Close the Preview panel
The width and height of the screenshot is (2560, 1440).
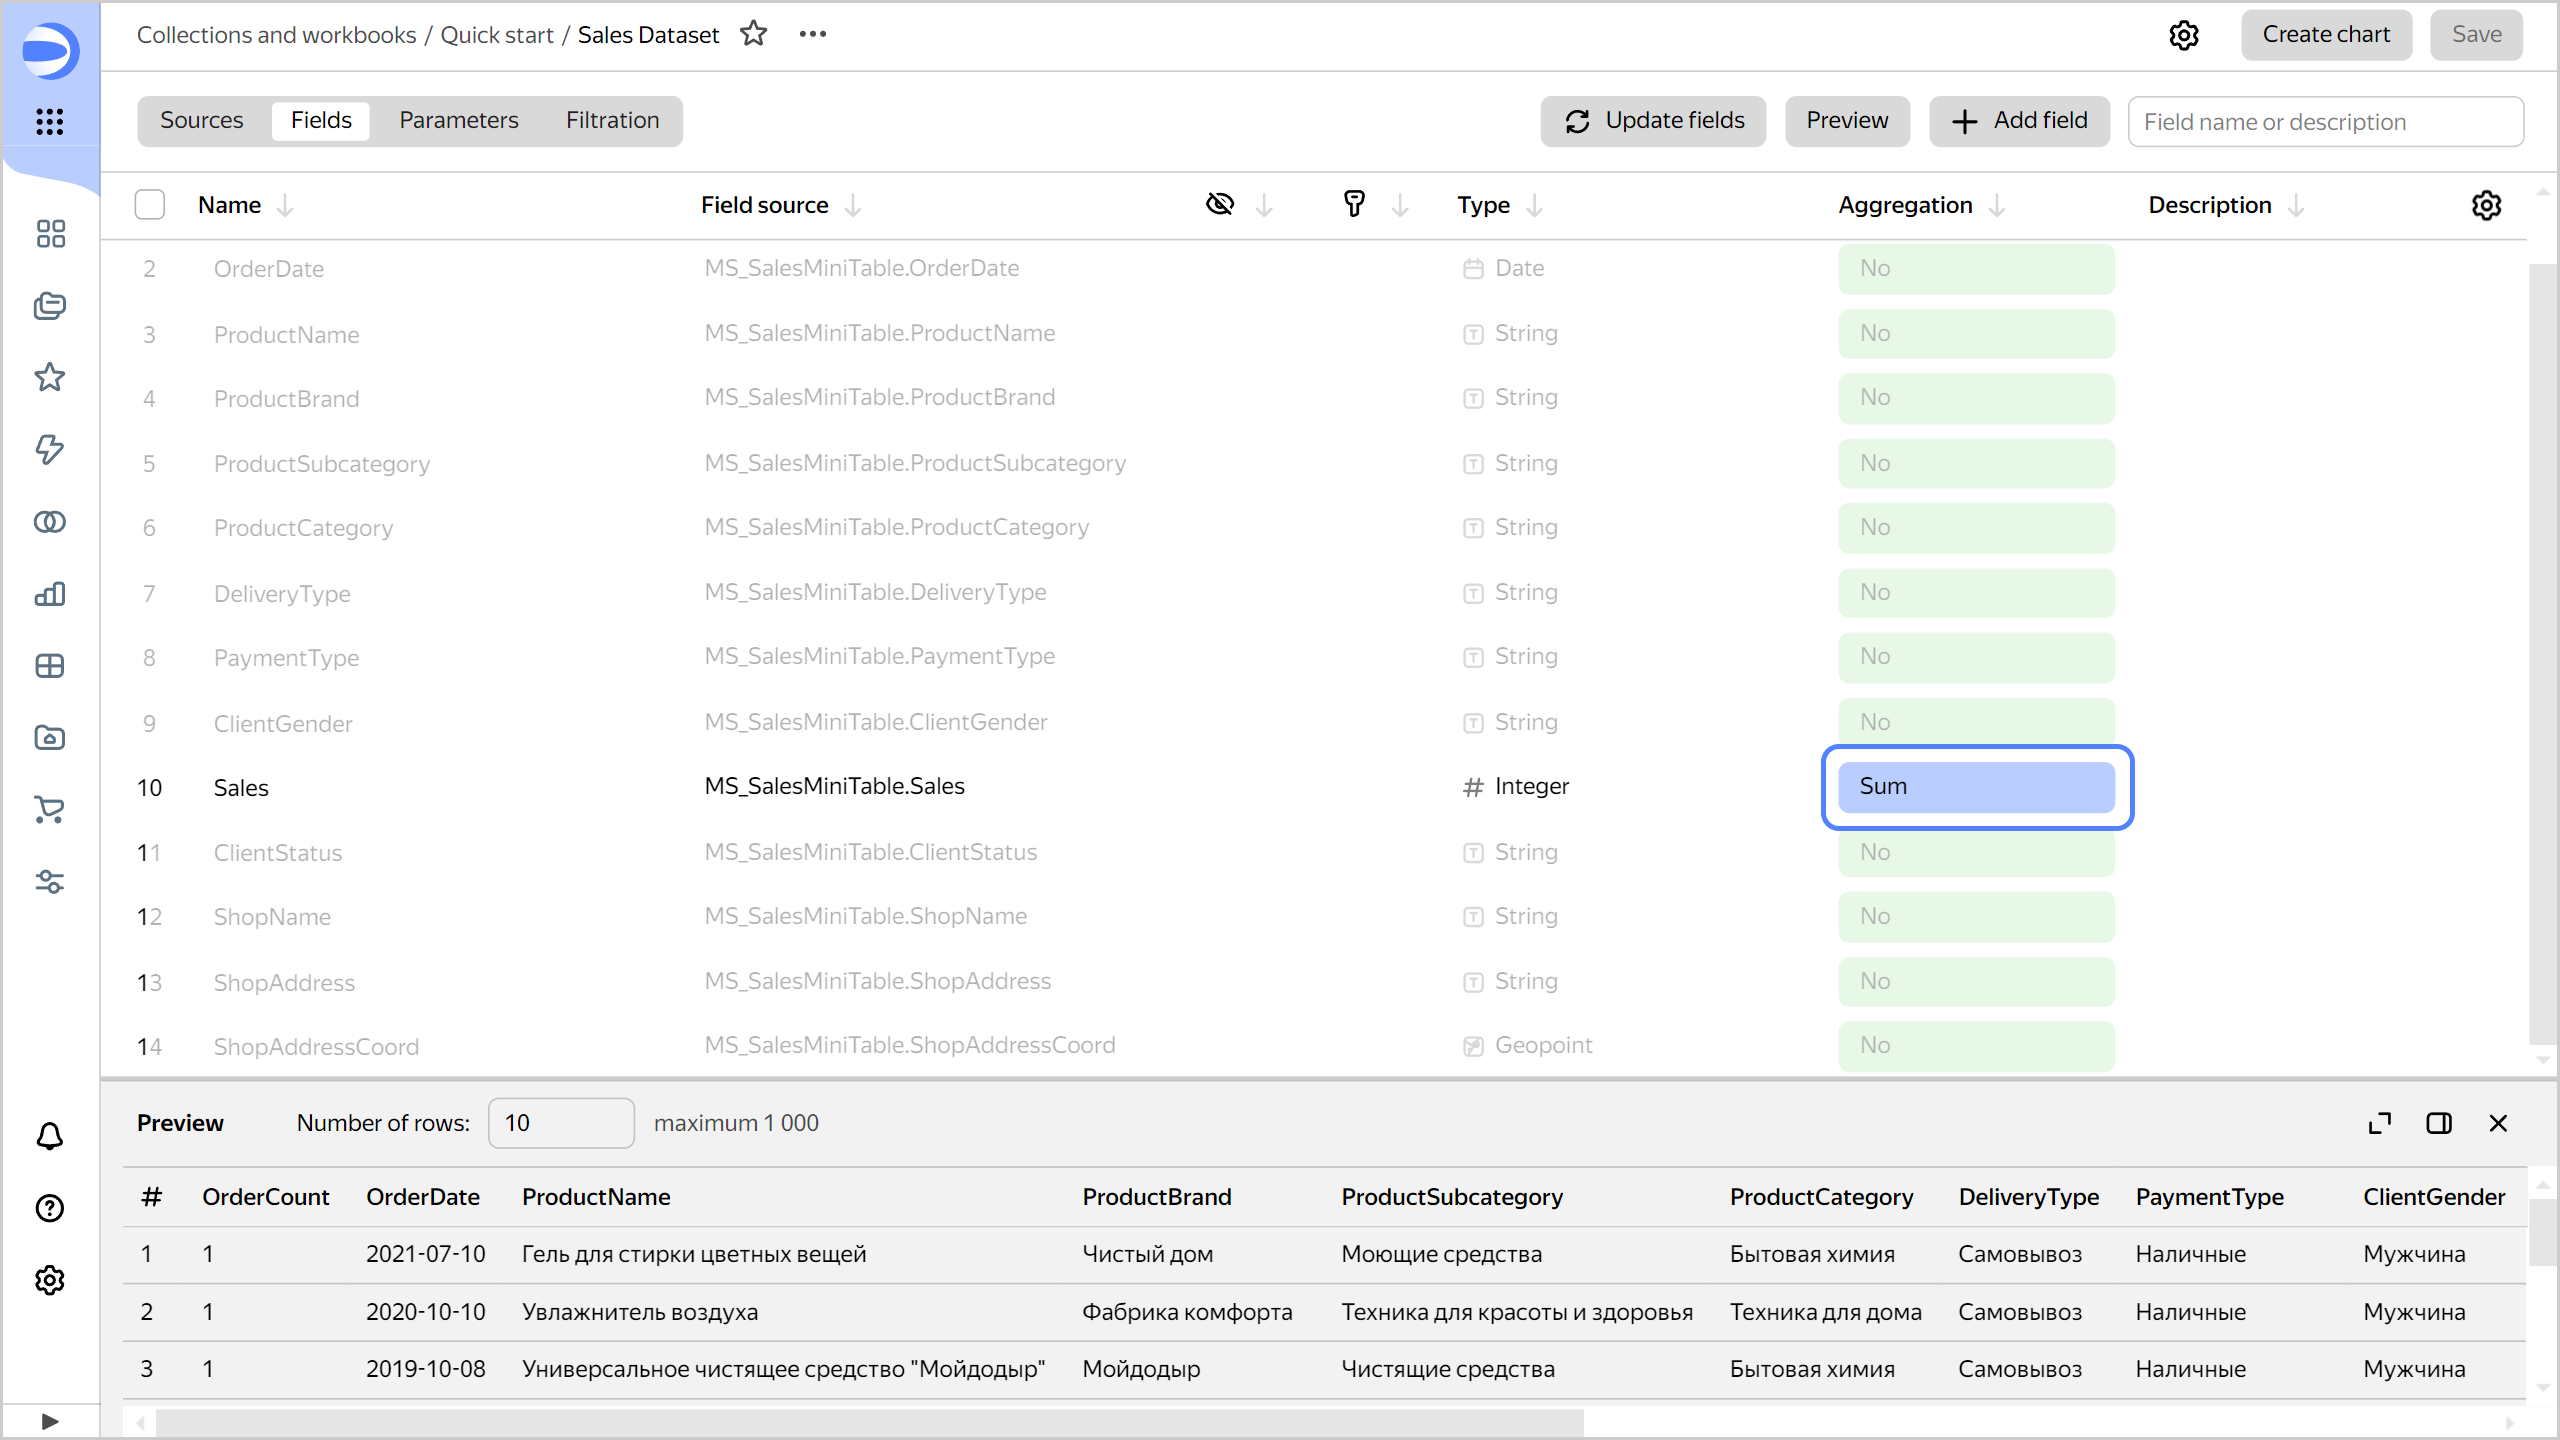[x=2498, y=1123]
